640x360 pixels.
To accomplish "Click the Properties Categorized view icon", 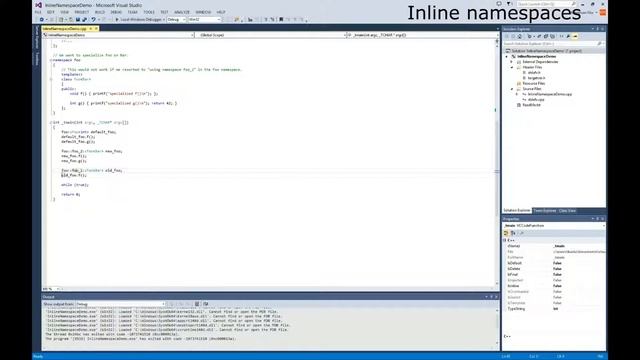I will [x=506, y=233].
